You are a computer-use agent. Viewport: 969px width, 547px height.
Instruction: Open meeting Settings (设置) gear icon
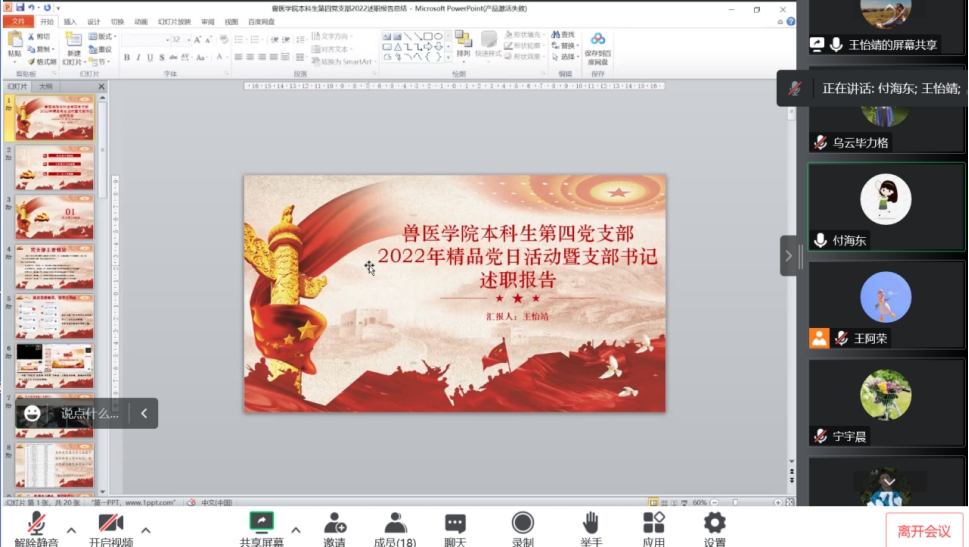point(714,523)
